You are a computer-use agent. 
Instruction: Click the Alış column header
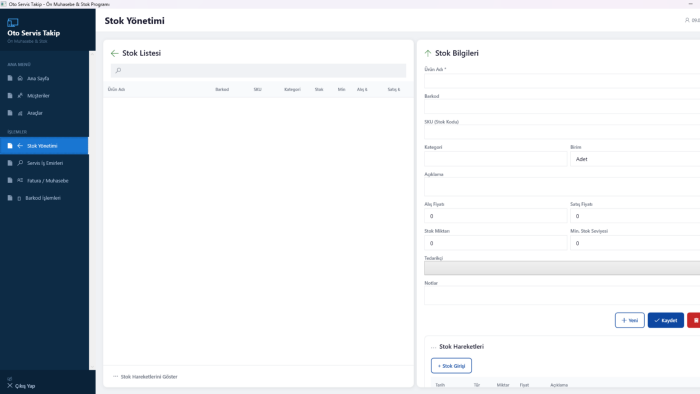(x=362, y=89)
